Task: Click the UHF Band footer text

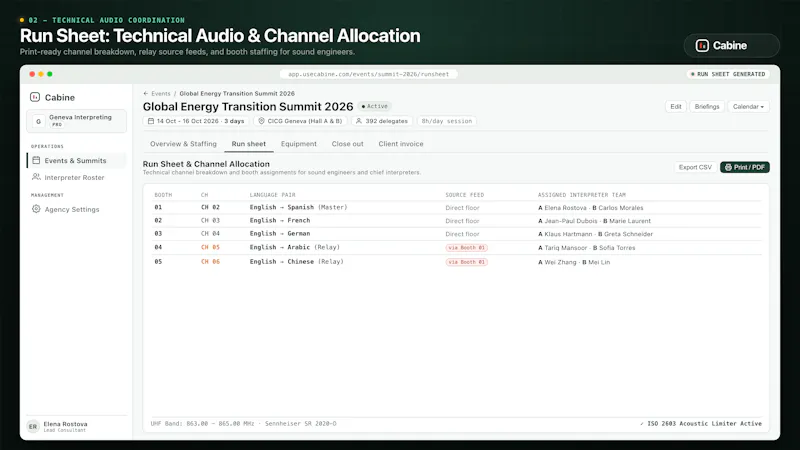Action: (x=243, y=423)
